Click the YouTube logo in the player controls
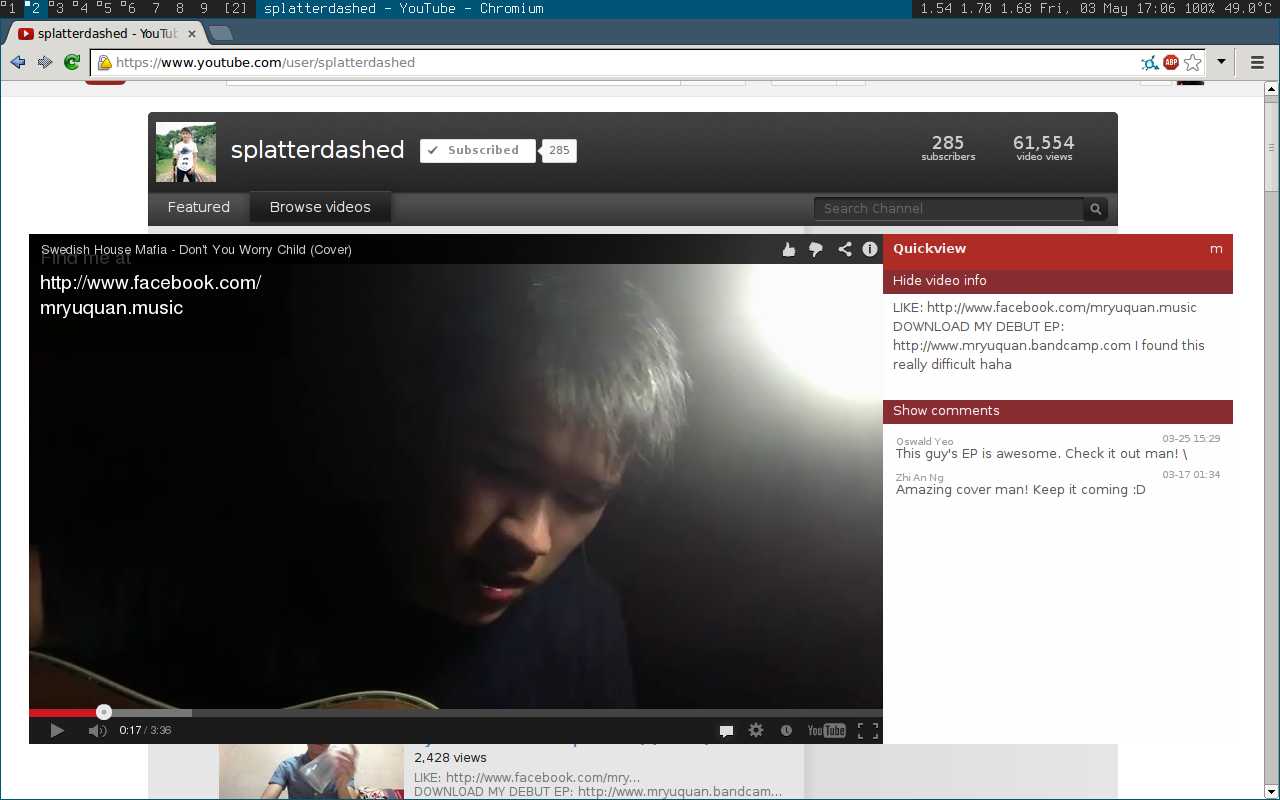Screen dimensions: 1280x800 tap(827, 731)
